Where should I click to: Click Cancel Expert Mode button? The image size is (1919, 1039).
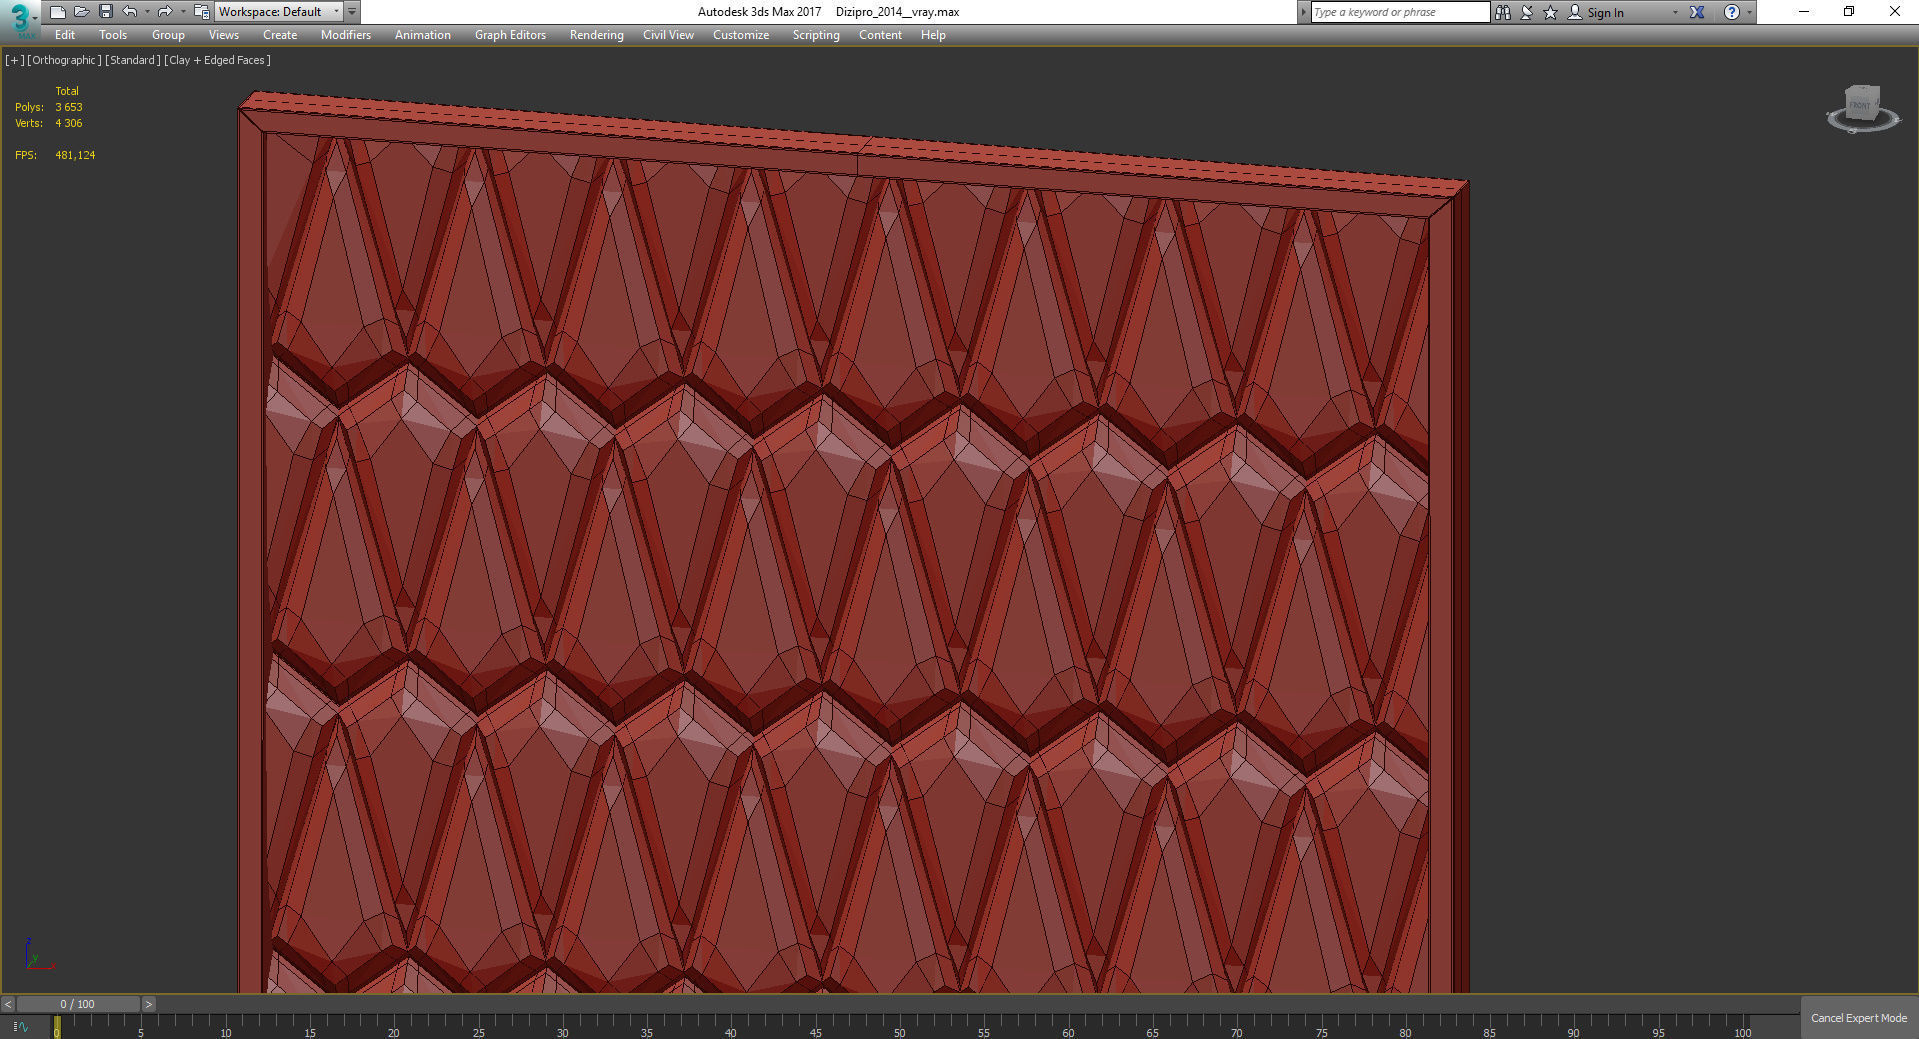point(1859,1018)
